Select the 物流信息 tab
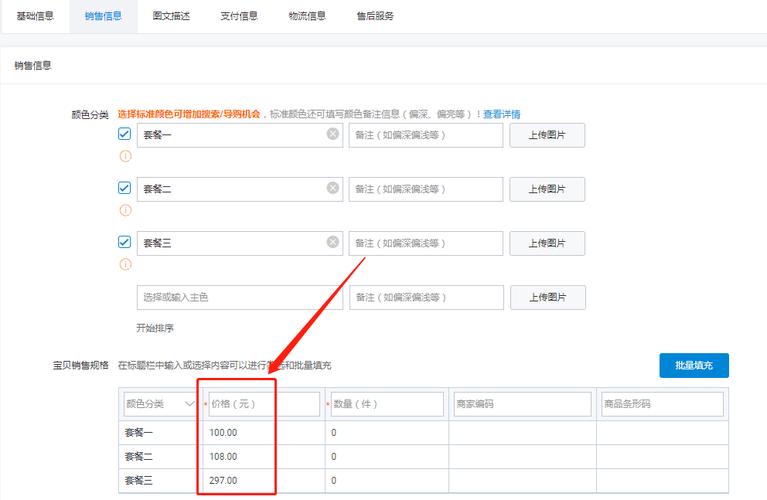 coord(307,16)
